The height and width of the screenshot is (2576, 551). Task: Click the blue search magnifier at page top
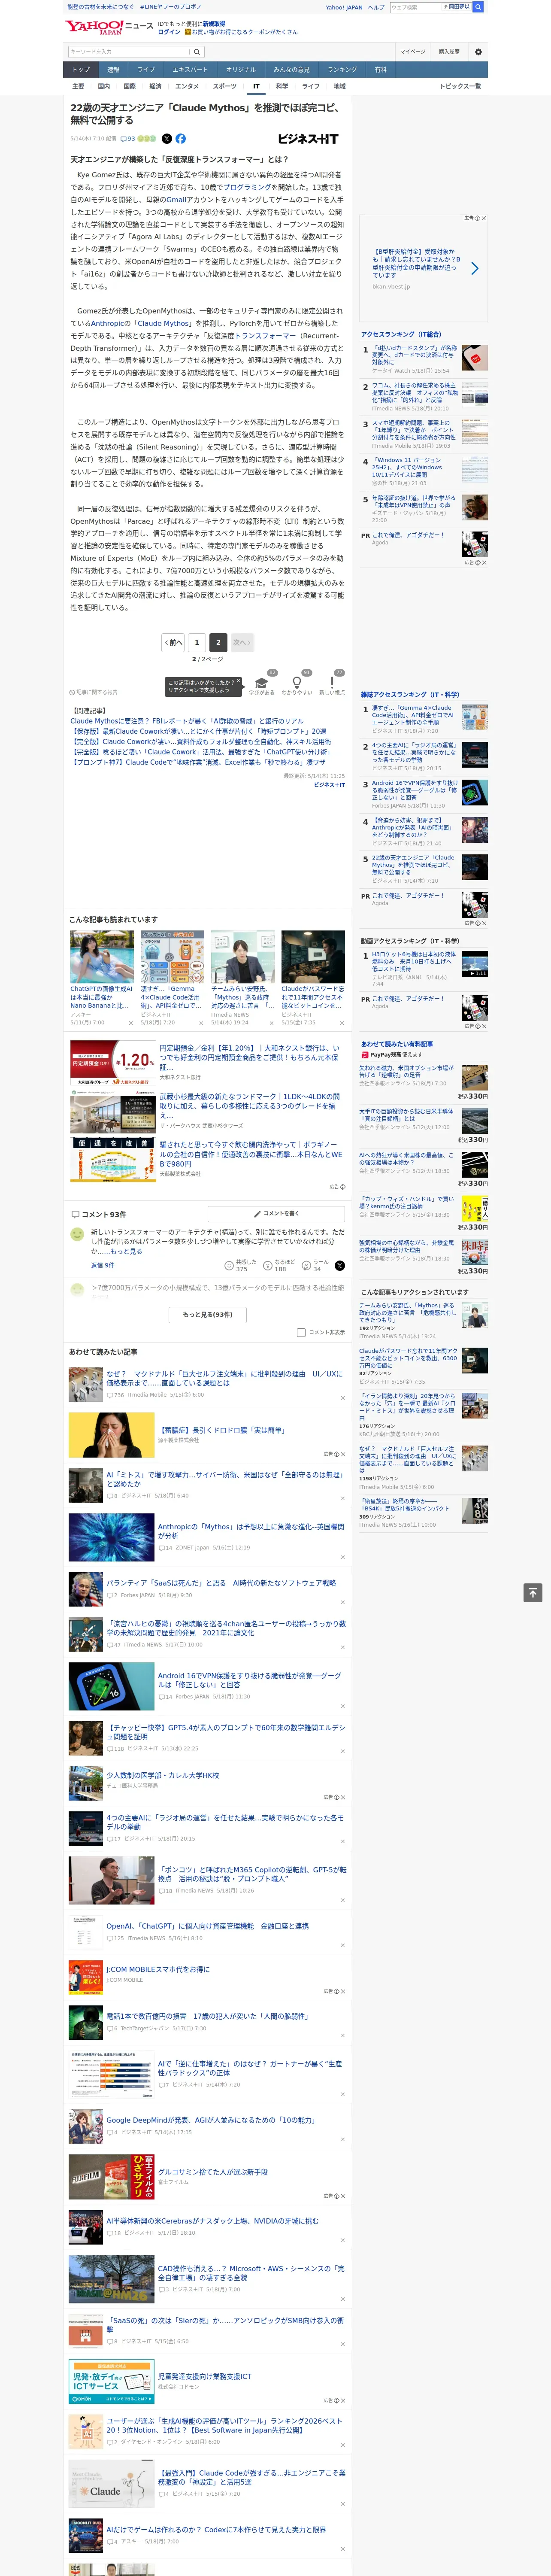478,7
